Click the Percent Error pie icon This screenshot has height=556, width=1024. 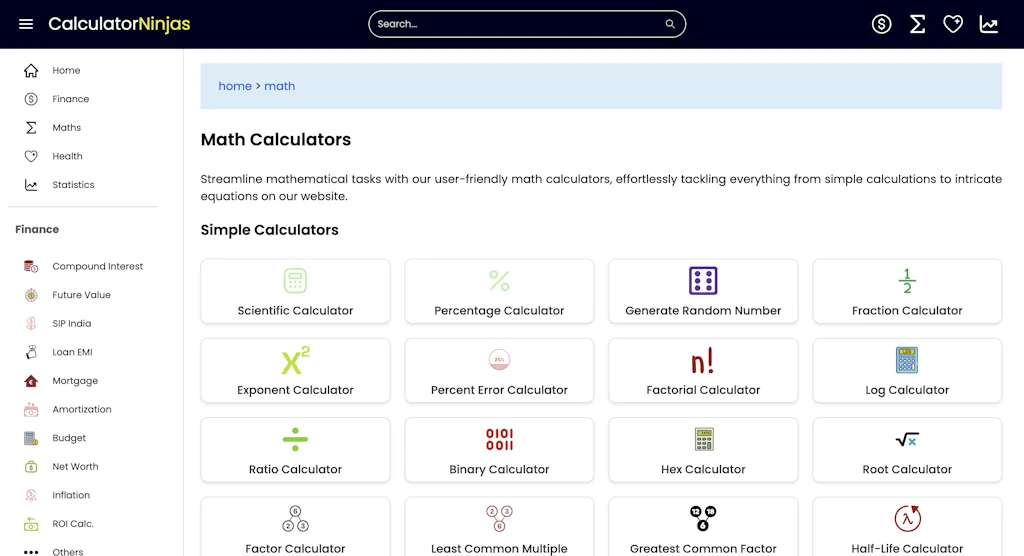(x=500, y=360)
